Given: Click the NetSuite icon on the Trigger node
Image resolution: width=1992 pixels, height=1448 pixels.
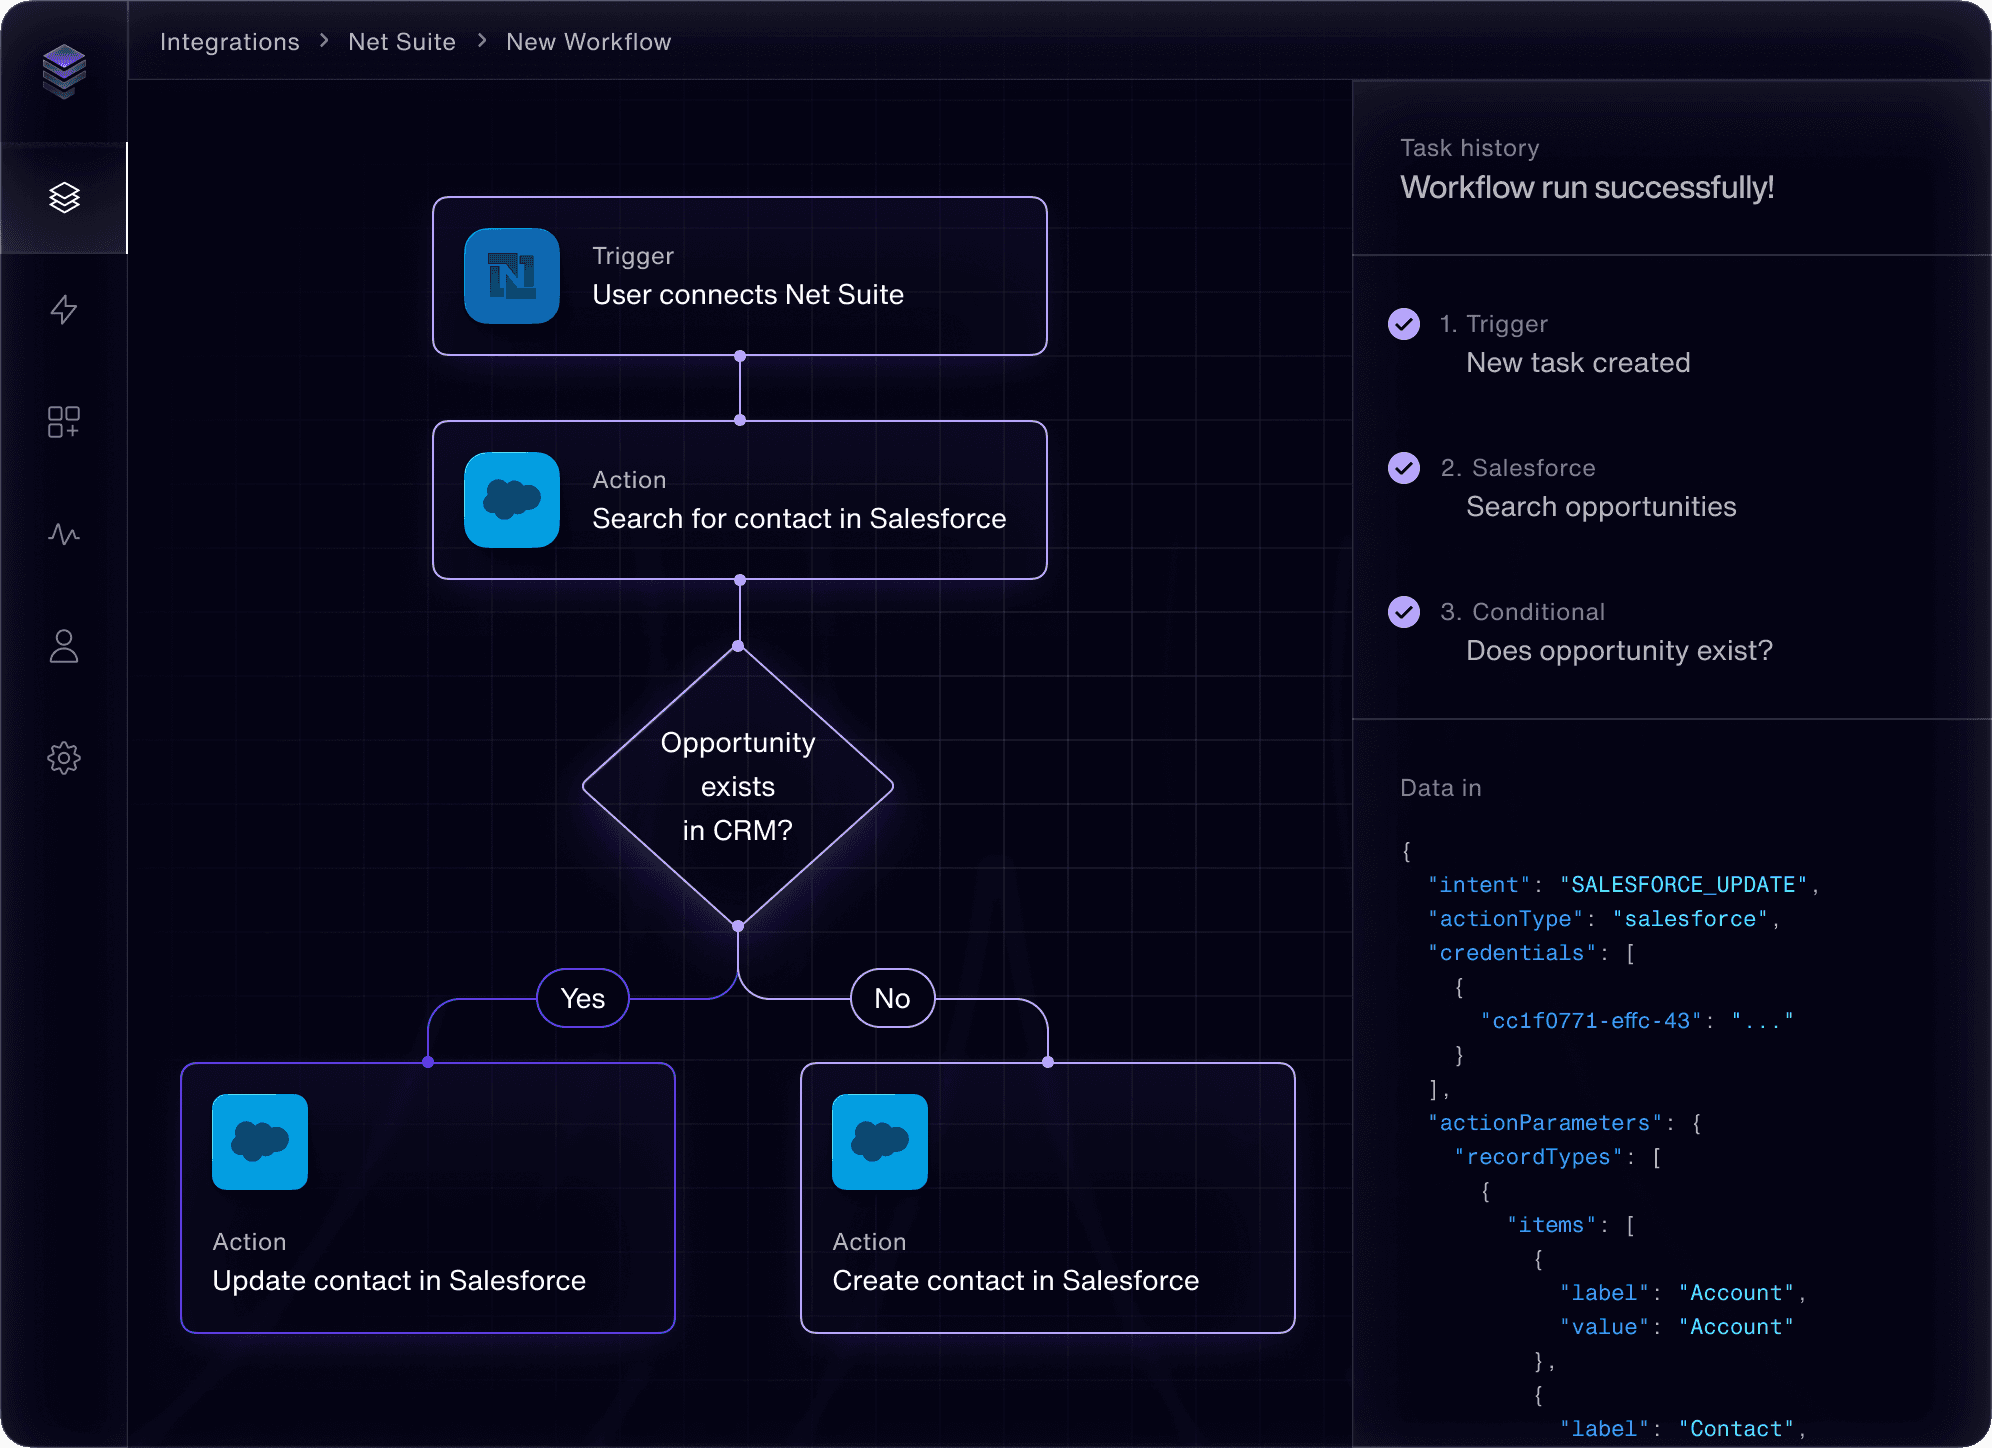Looking at the screenshot, I should click(x=511, y=277).
